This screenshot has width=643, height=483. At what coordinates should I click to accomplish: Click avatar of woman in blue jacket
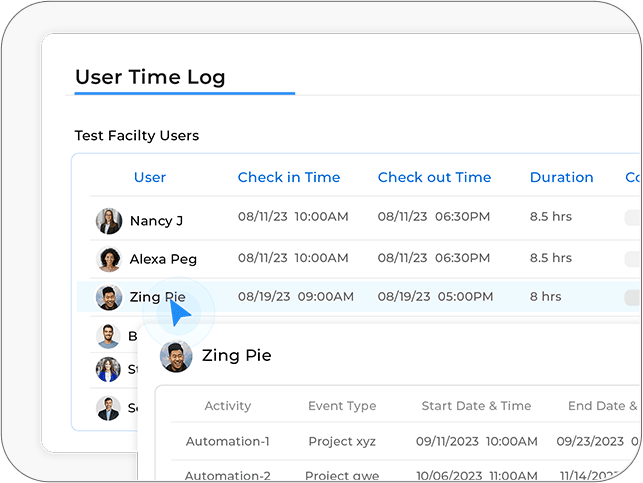[108, 369]
